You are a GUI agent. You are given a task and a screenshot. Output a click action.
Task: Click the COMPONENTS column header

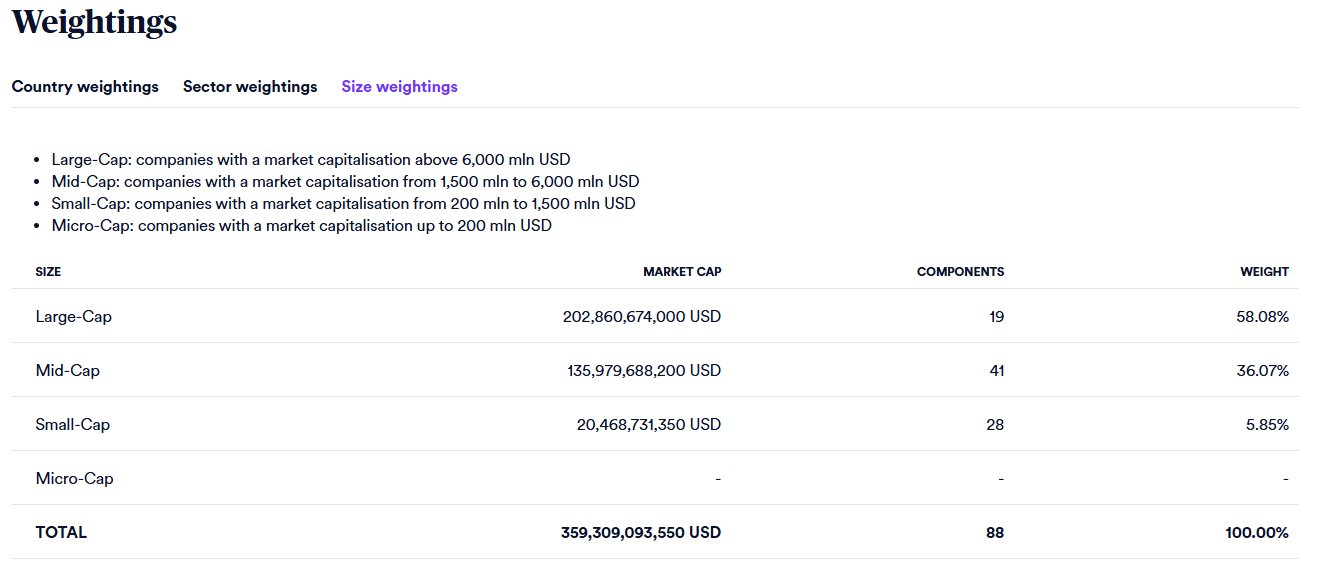[960, 272]
